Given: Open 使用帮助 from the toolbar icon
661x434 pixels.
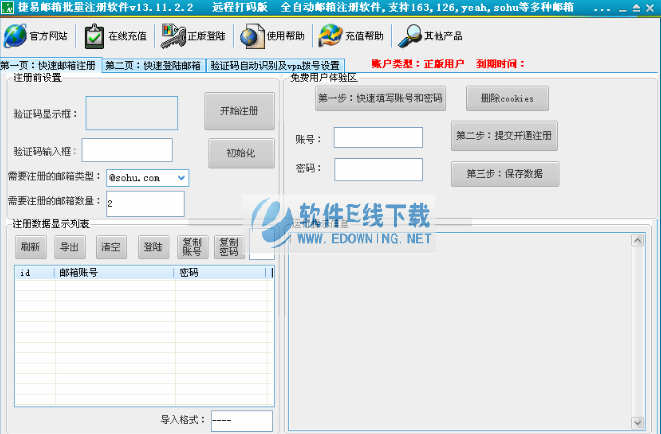Looking at the screenshot, I should 250,36.
